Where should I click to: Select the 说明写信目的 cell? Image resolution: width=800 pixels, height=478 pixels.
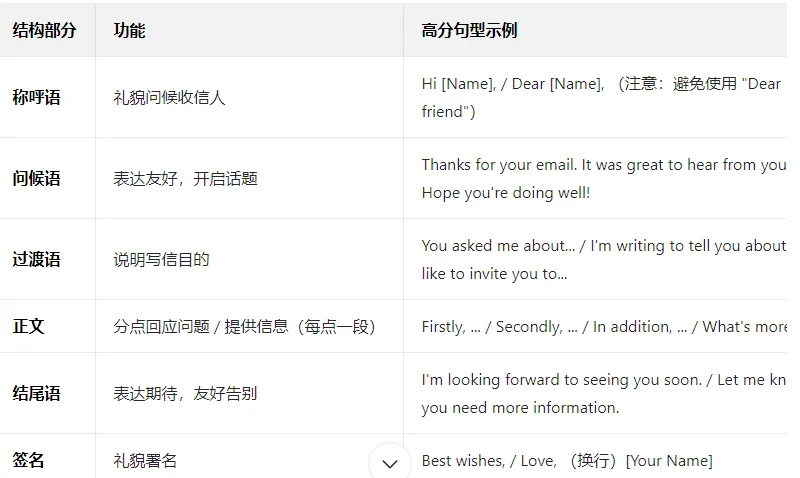tap(161, 259)
